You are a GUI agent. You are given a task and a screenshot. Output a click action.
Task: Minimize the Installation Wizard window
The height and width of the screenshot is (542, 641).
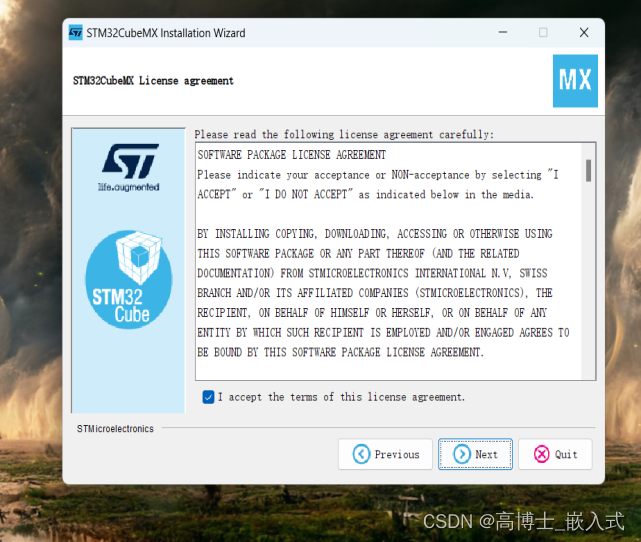(503, 32)
